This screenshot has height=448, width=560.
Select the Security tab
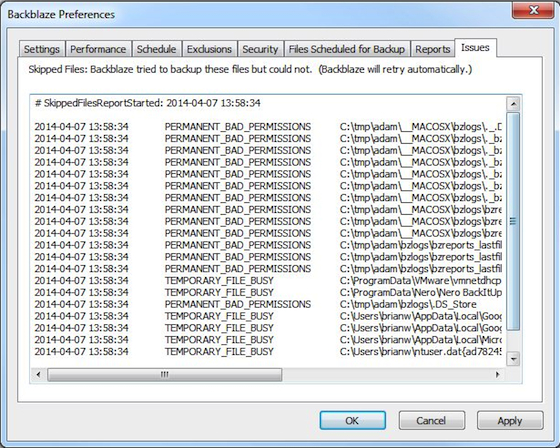tap(260, 49)
